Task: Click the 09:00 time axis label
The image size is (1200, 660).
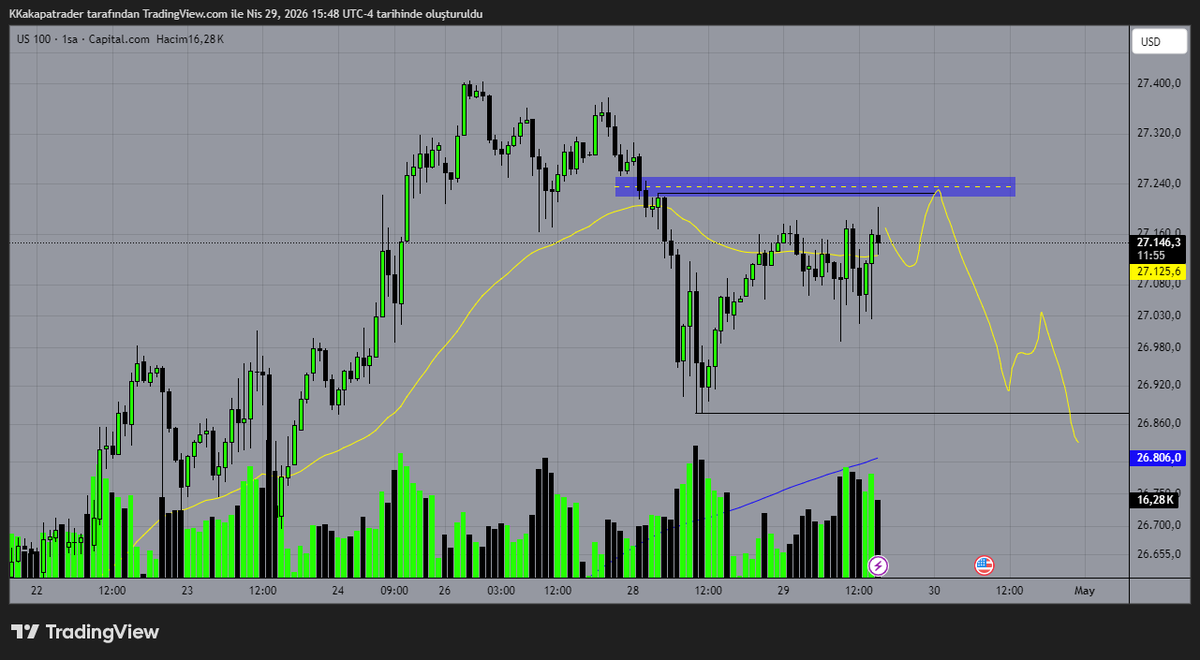Action: point(395,591)
